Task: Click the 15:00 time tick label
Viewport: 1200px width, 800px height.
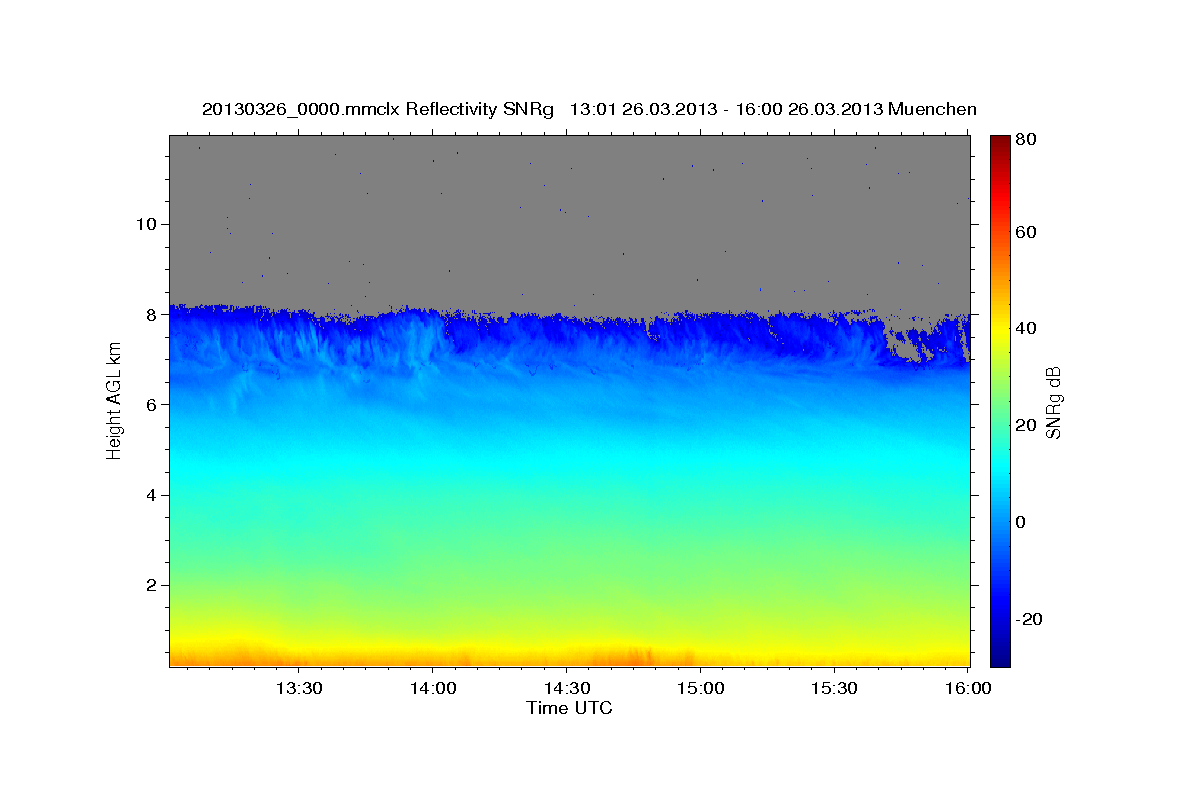Action: (x=700, y=688)
